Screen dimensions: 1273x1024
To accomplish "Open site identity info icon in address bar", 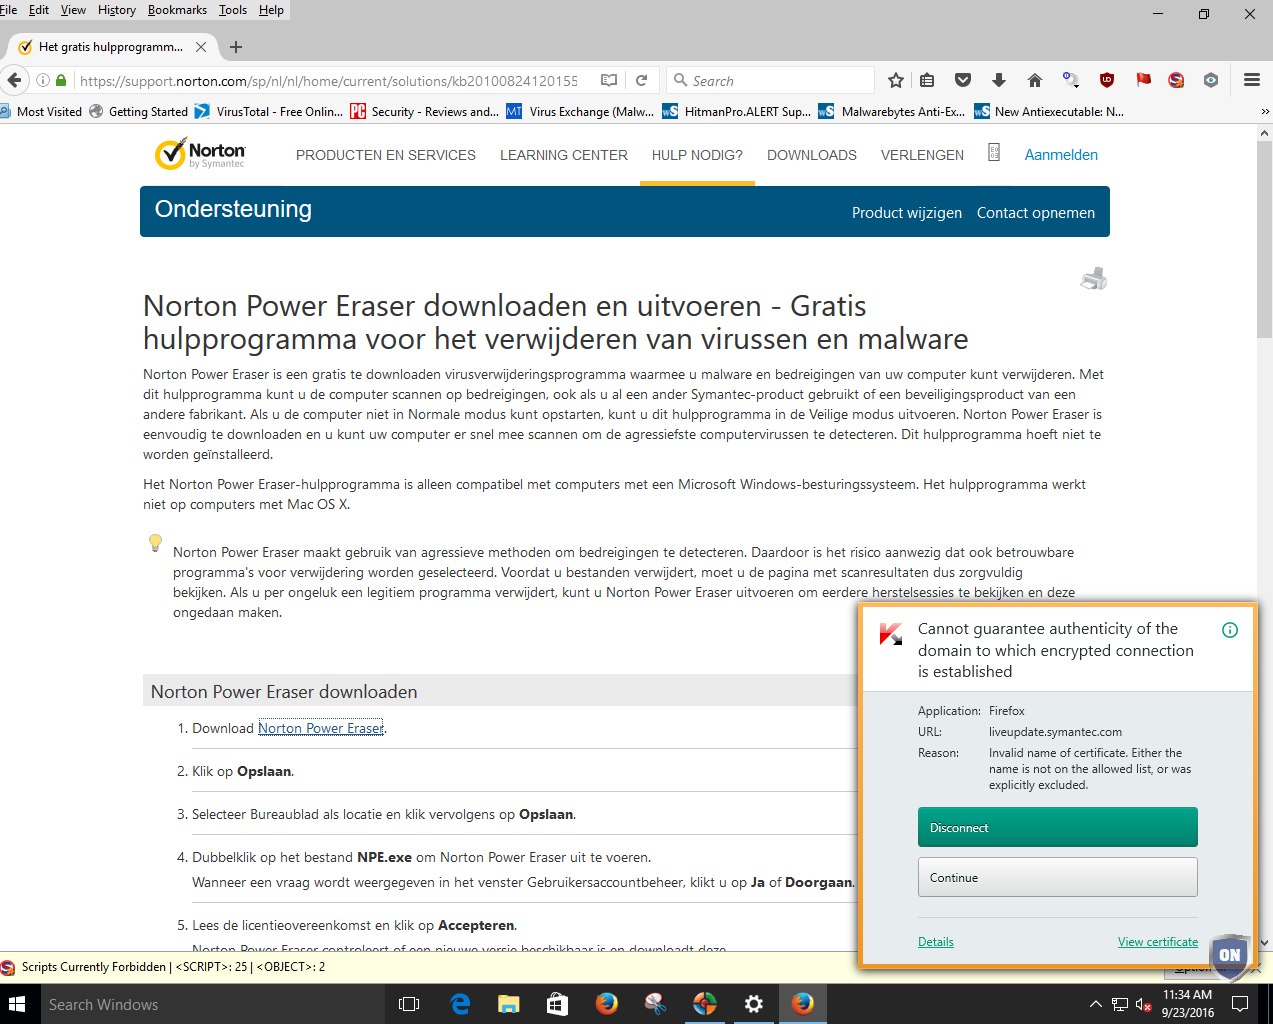I will tap(43, 80).
